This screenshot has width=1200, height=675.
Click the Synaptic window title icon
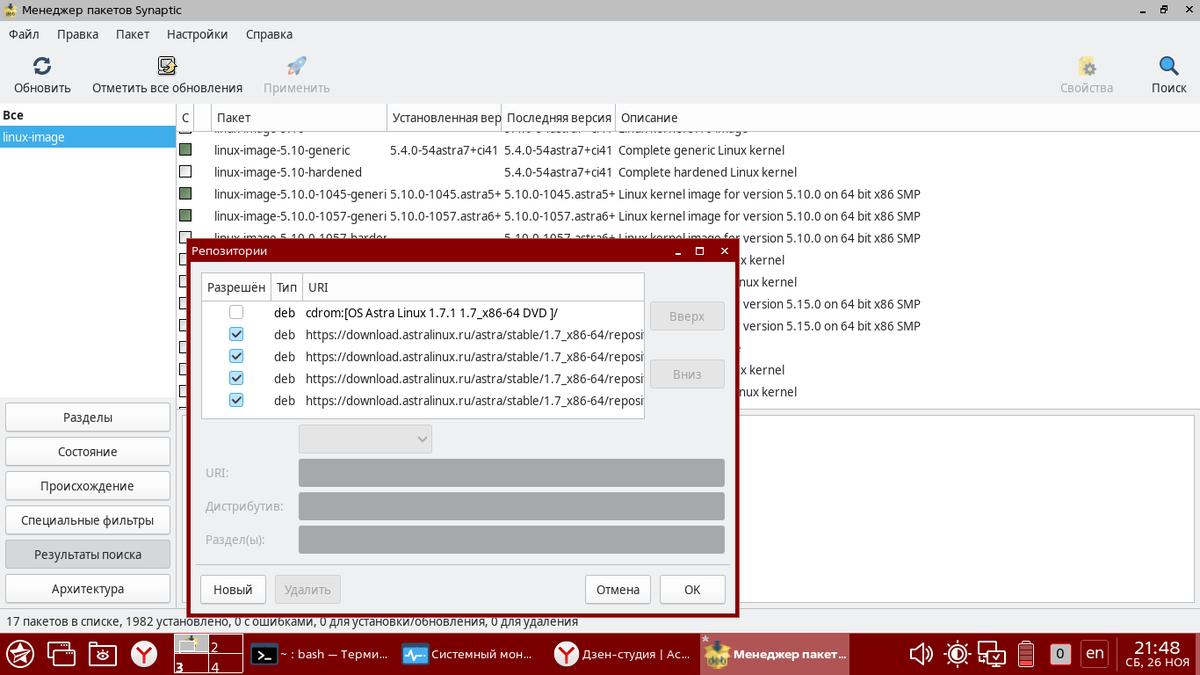point(13,10)
